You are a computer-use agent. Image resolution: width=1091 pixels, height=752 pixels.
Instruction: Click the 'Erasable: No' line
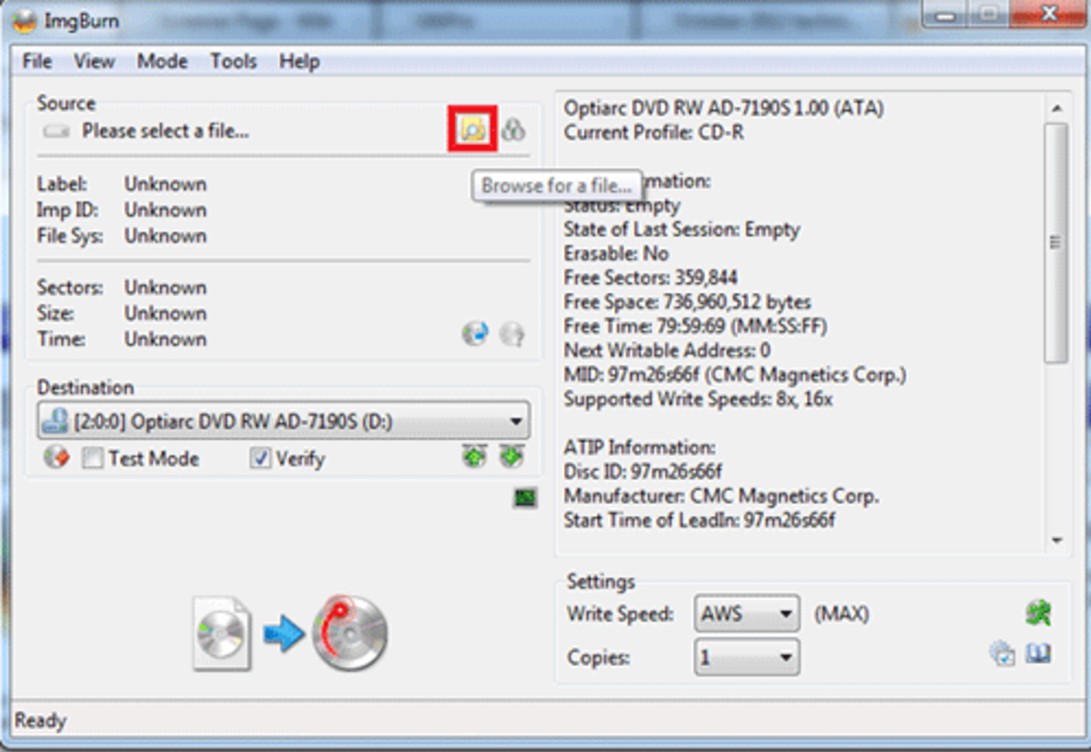click(x=616, y=253)
